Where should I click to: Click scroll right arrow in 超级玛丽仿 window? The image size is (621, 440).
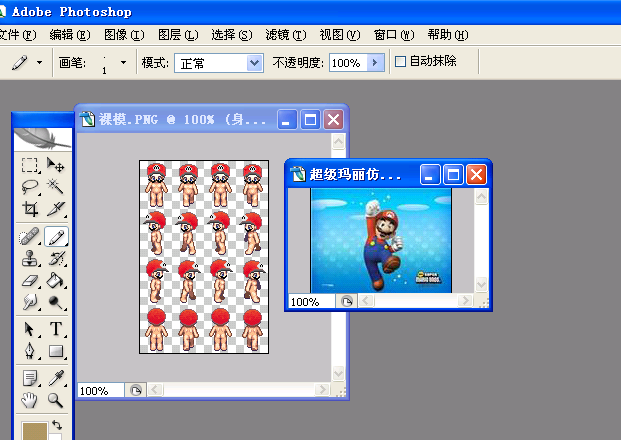(465, 301)
